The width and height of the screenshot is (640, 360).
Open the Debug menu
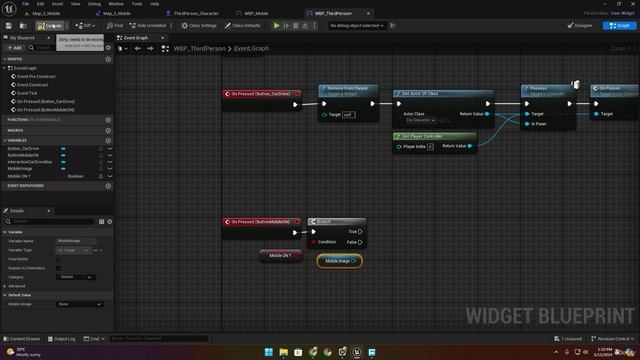[x=94, y=4]
